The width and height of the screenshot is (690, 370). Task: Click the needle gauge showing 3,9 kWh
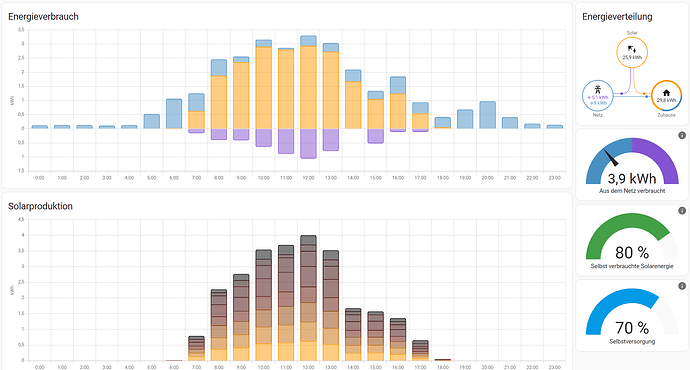(632, 161)
